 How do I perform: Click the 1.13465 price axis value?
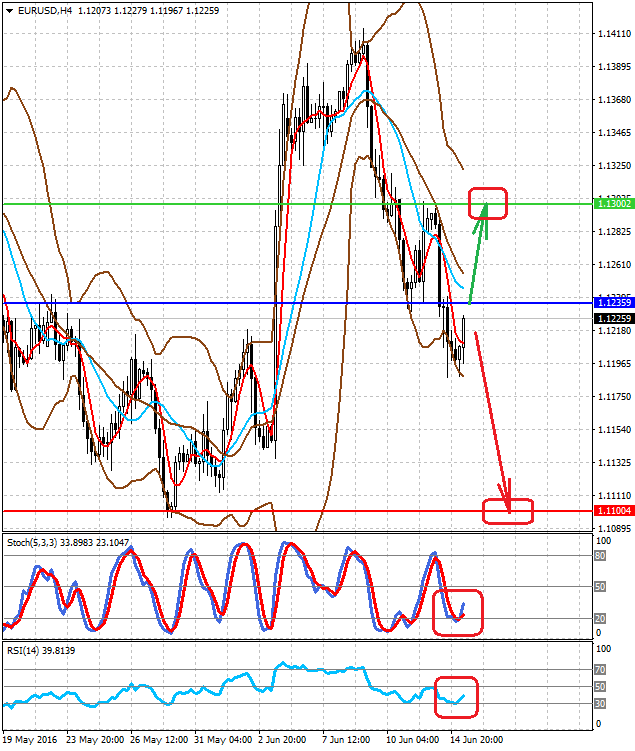tap(614, 133)
